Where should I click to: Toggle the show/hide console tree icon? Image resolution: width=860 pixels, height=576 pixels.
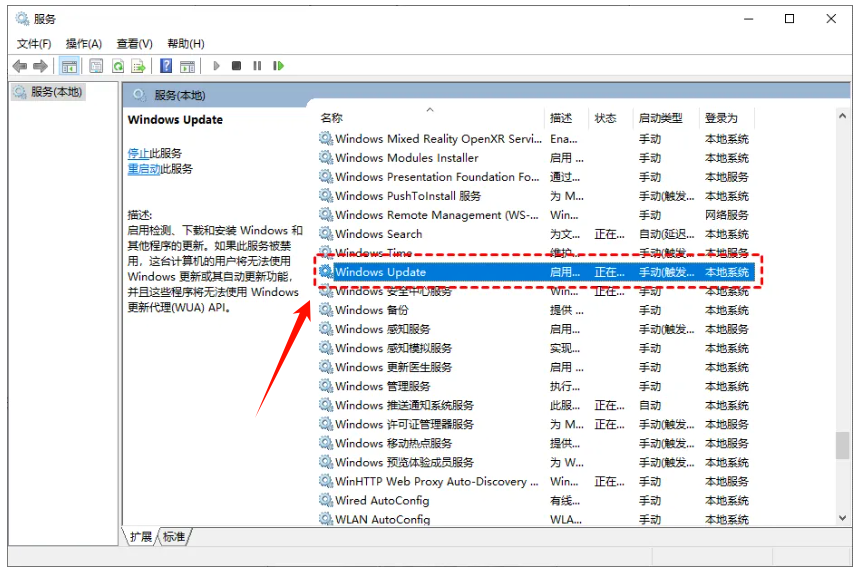click(x=70, y=66)
